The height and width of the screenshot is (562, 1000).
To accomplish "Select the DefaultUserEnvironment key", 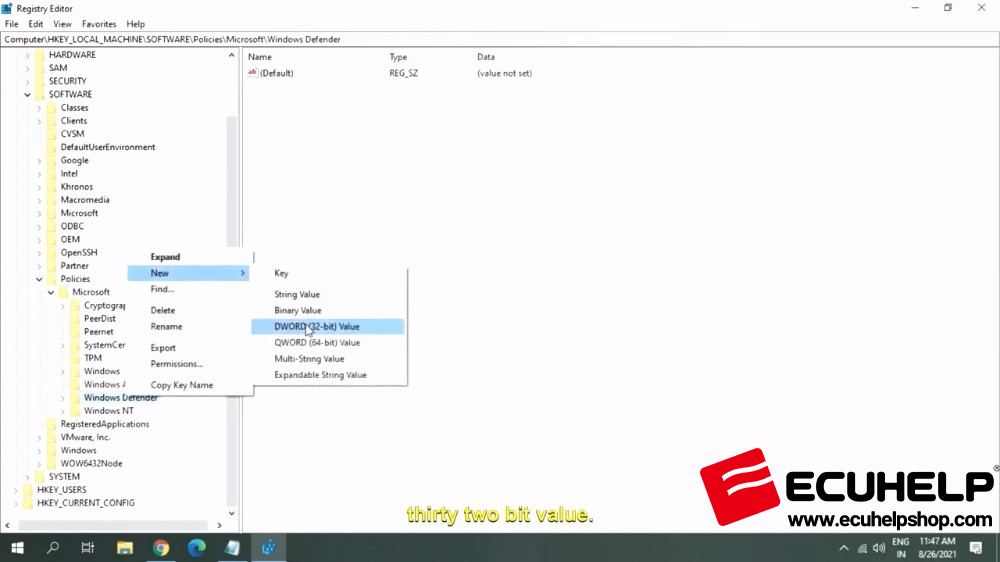I will coord(108,147).
